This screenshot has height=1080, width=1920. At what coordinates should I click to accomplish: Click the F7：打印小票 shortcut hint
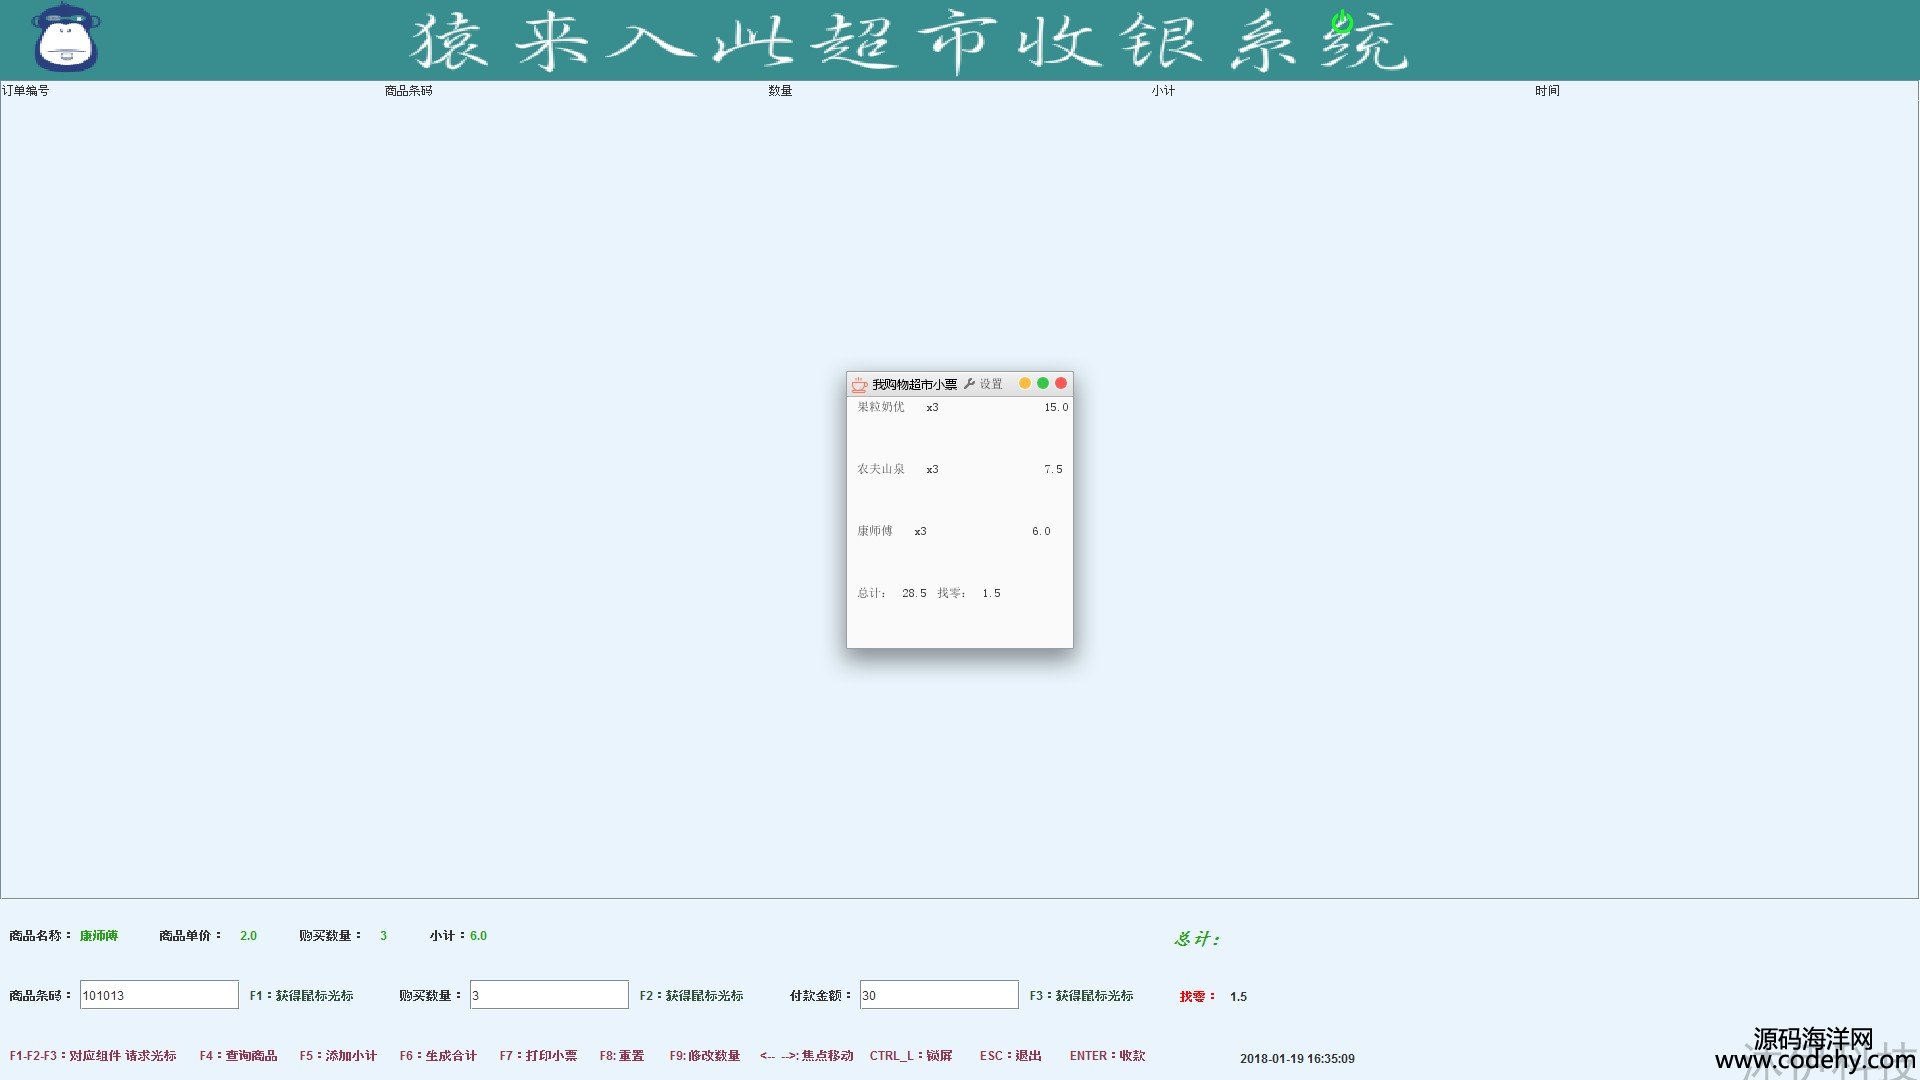(538, 1056)
